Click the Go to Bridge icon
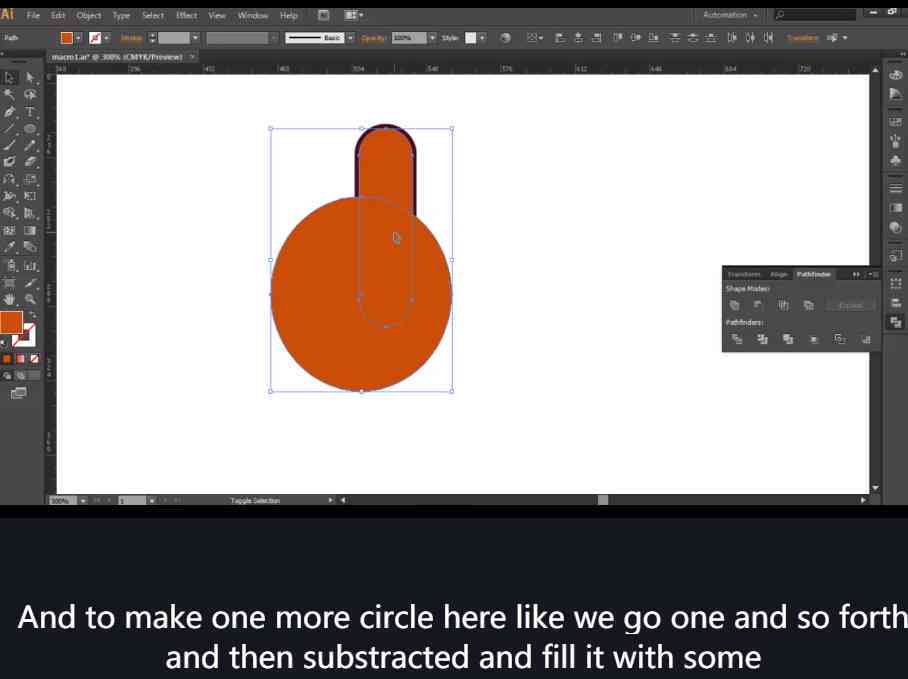The width and height of the screenshot is (908, 679). [x=324, y=16]
